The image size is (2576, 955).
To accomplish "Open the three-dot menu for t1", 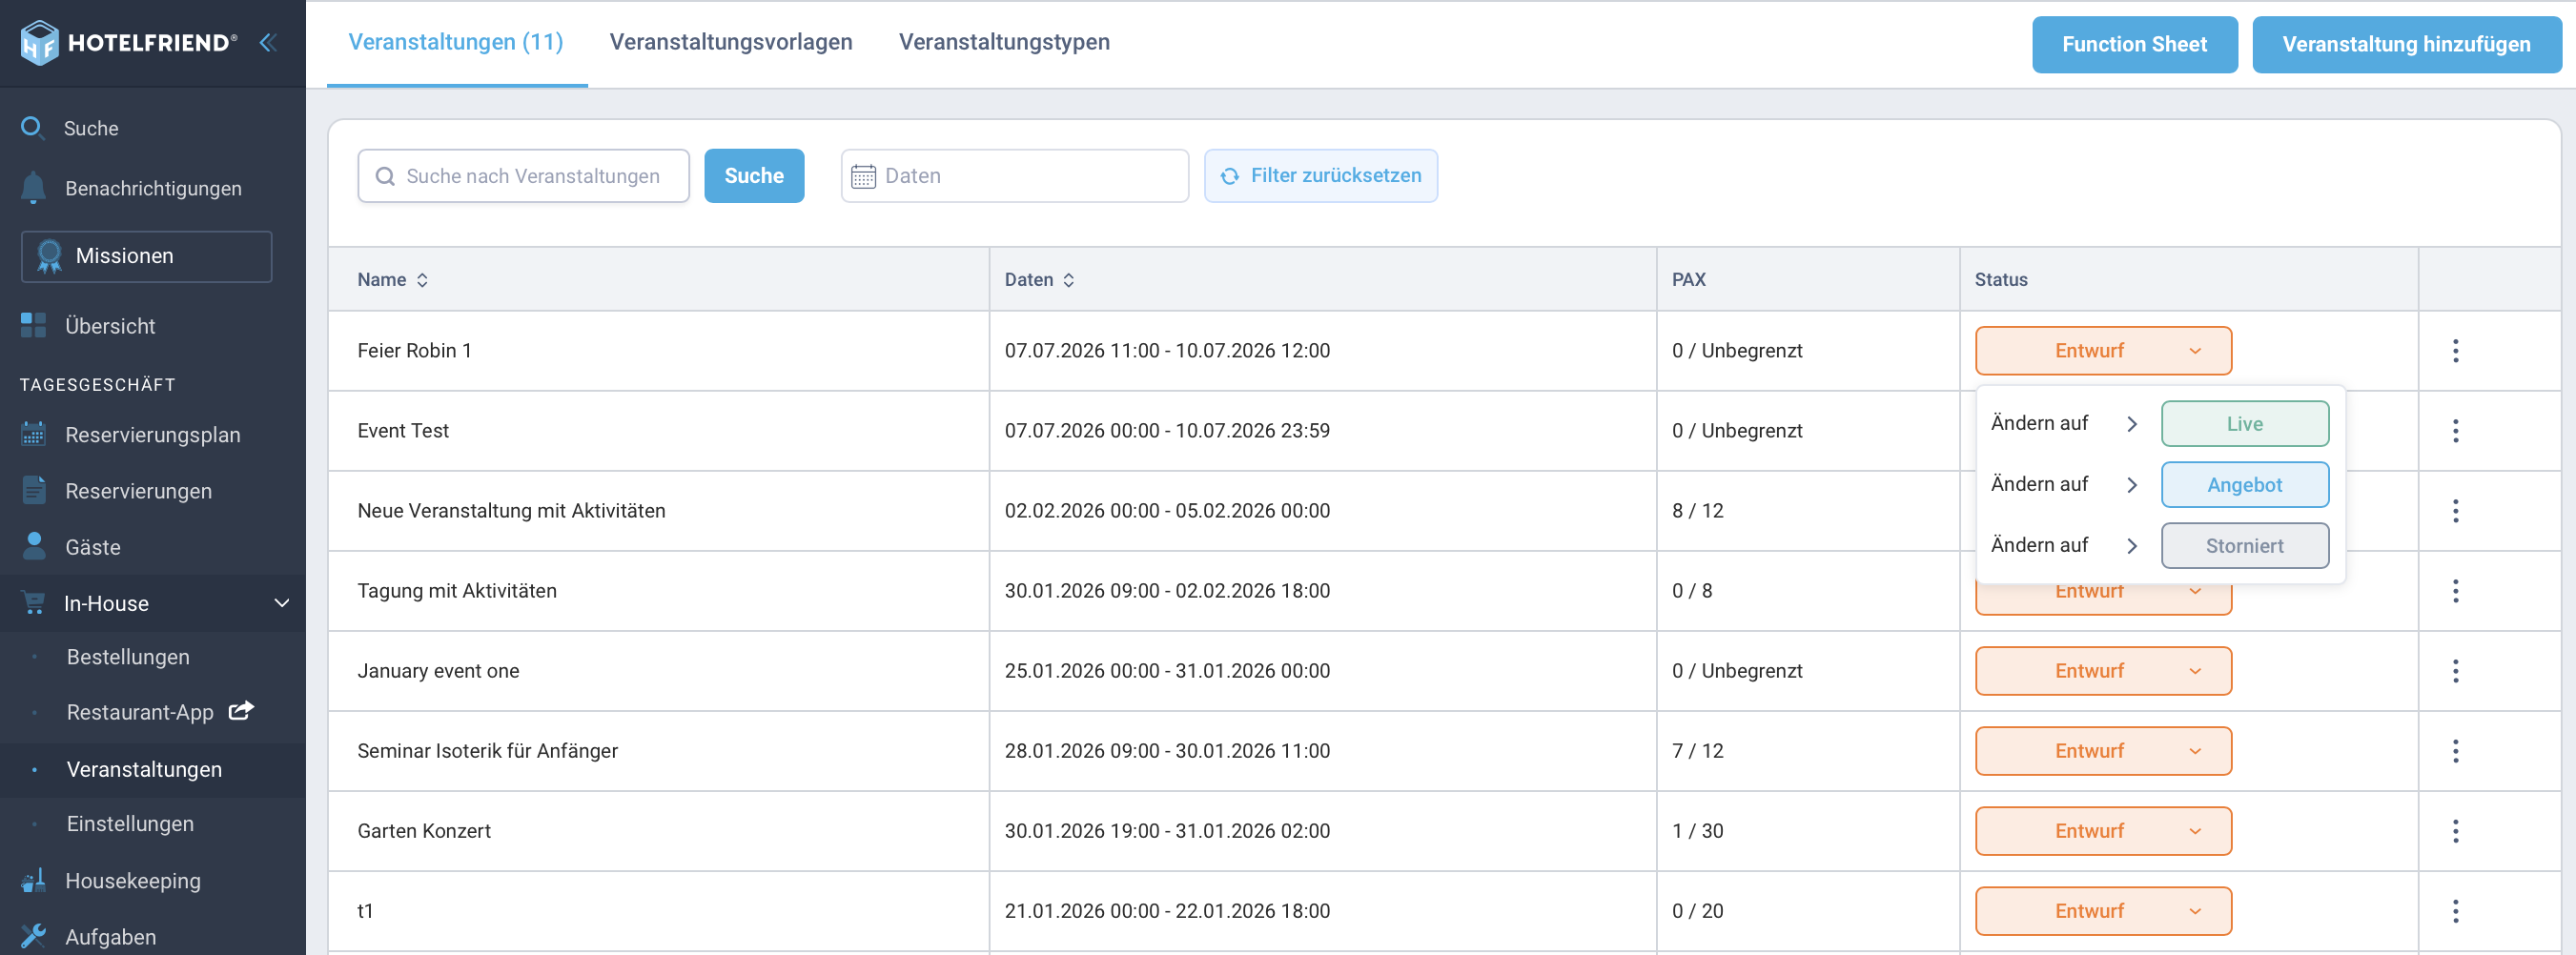I will click(x=2455, y=910).
